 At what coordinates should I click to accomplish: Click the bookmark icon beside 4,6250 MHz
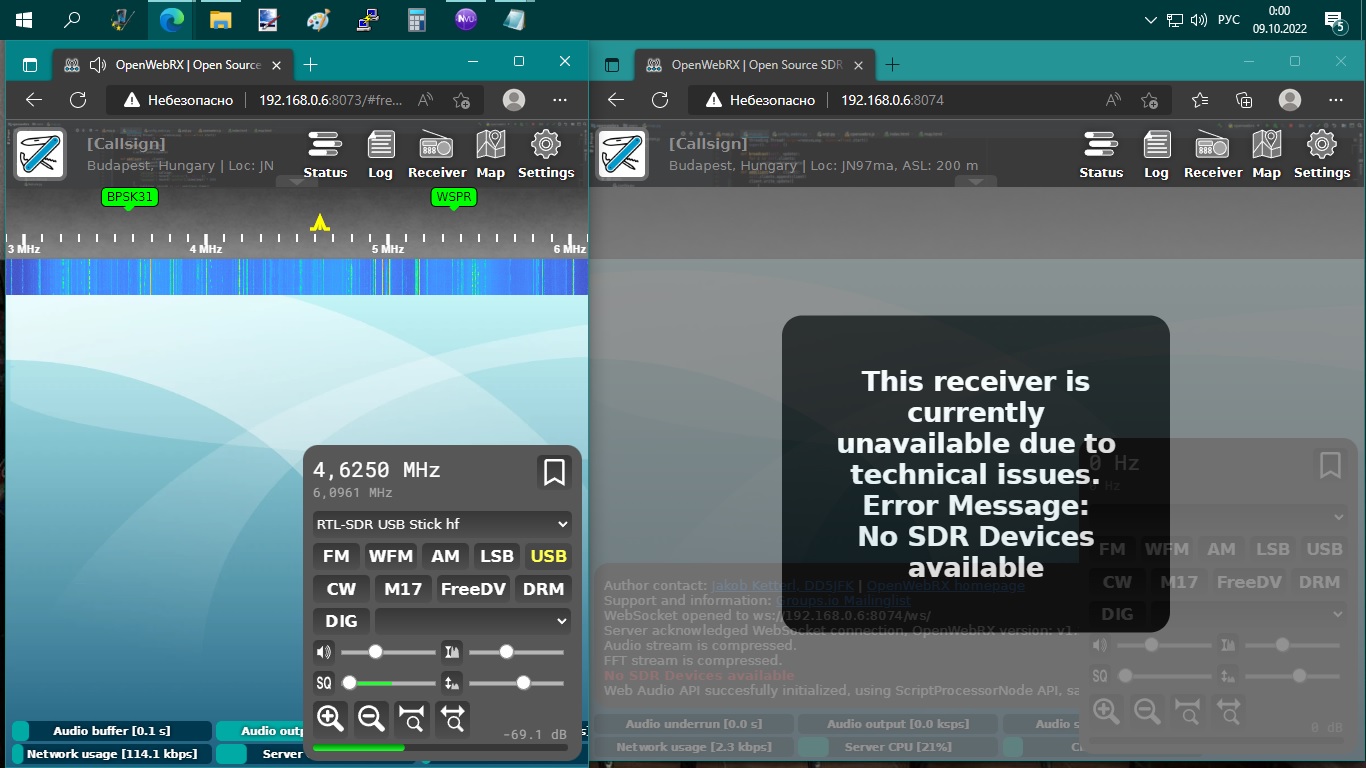tap(554, 471)
